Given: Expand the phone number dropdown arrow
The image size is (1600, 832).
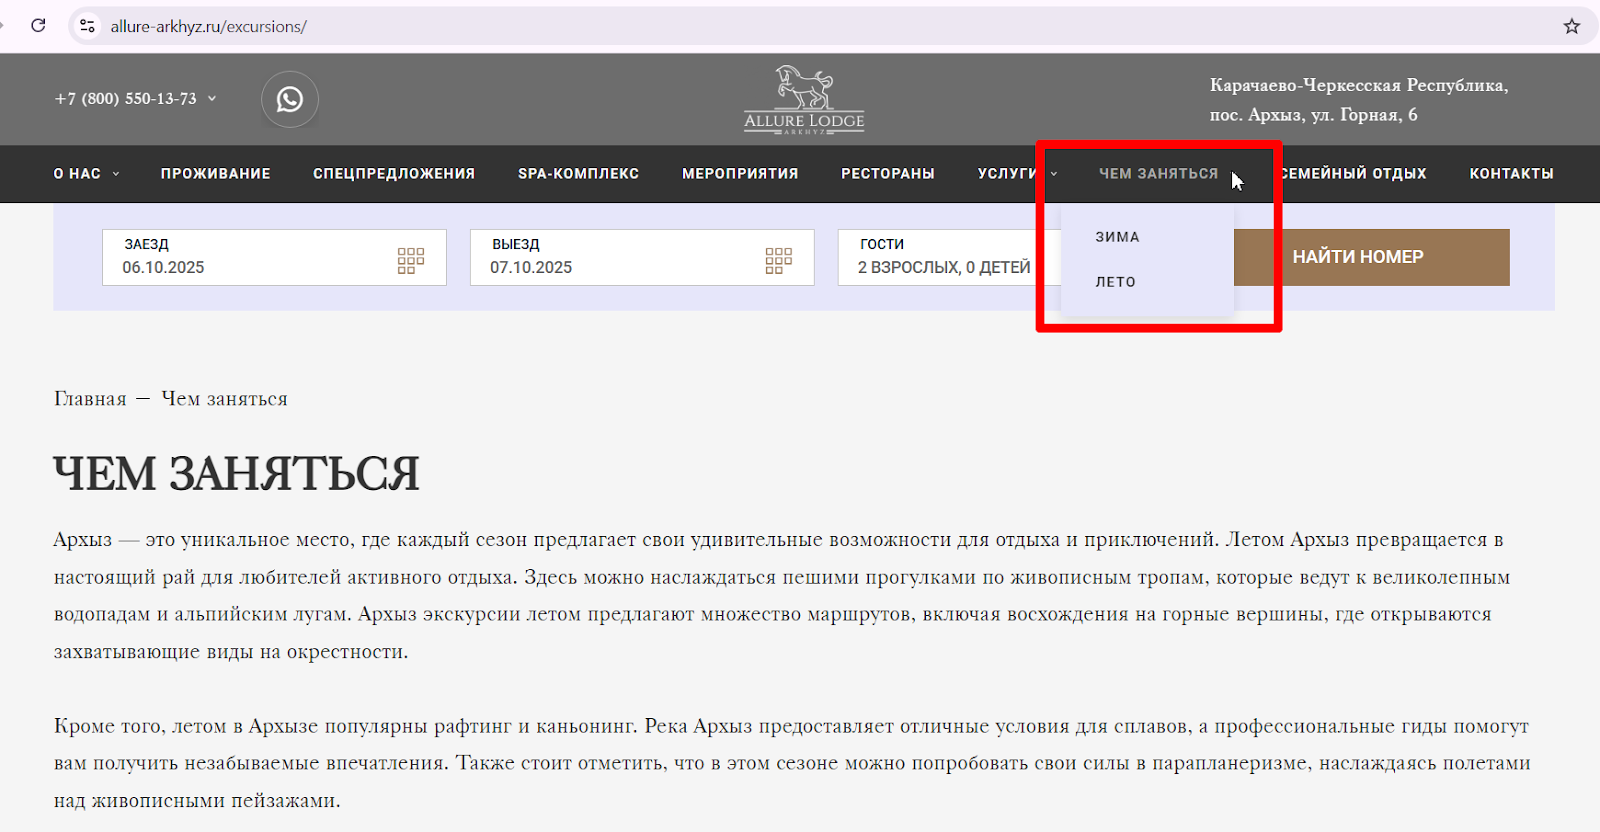Looking at the screenshot, I should click(212, 98).
